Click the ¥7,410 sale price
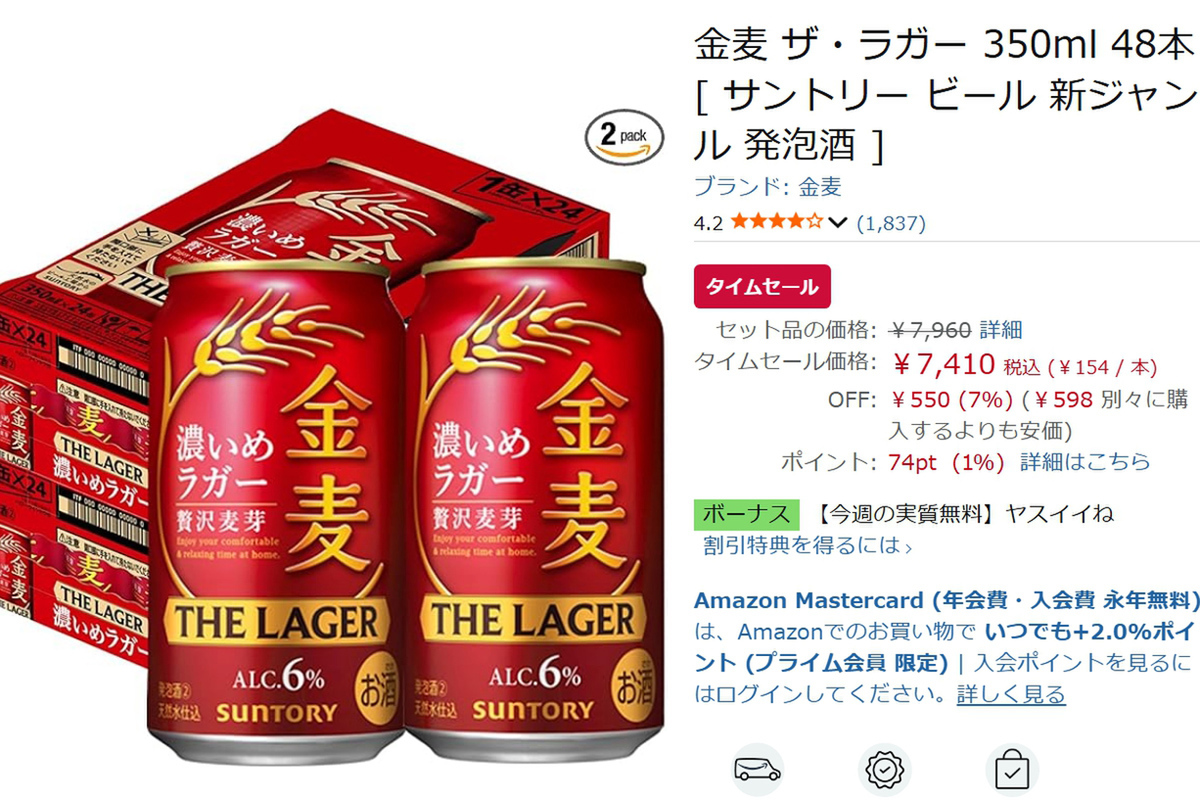Viewport: 1200px width, 800px height. [x=943, y=364]
